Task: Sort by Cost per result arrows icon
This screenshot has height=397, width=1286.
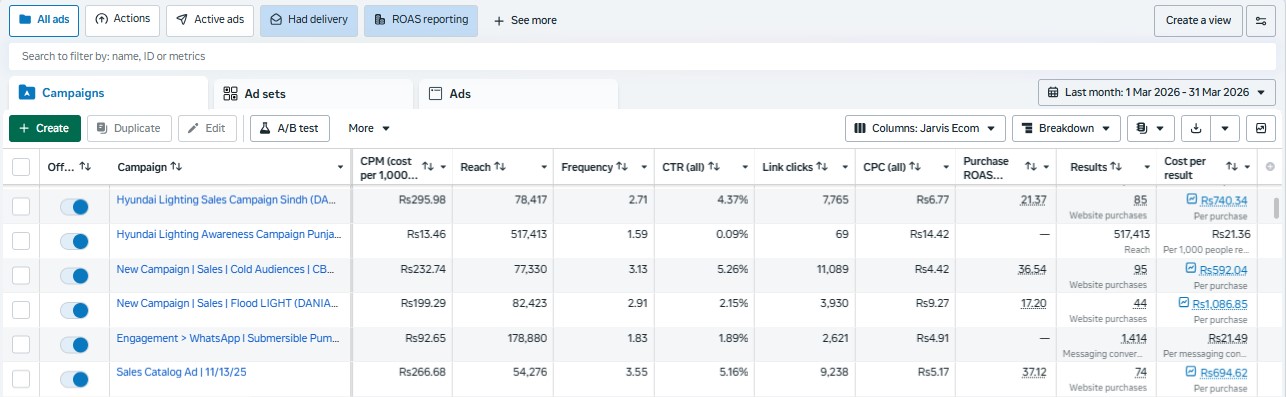Action: 1233,166
